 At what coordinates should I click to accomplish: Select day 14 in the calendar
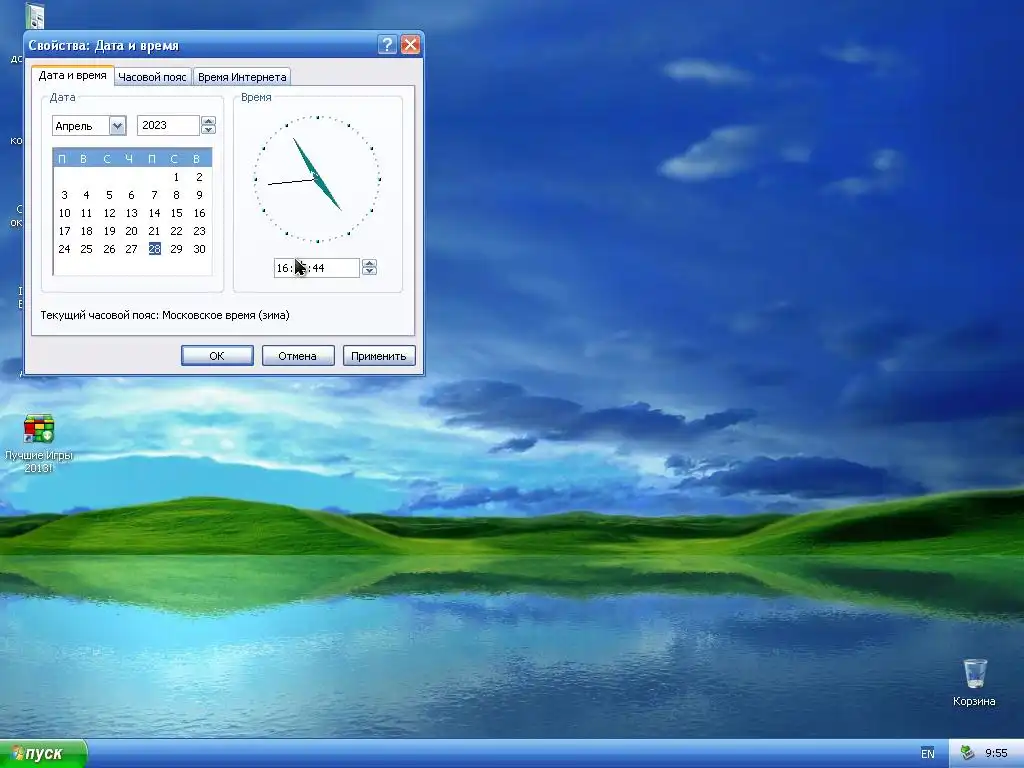click(x=154, y=213)
